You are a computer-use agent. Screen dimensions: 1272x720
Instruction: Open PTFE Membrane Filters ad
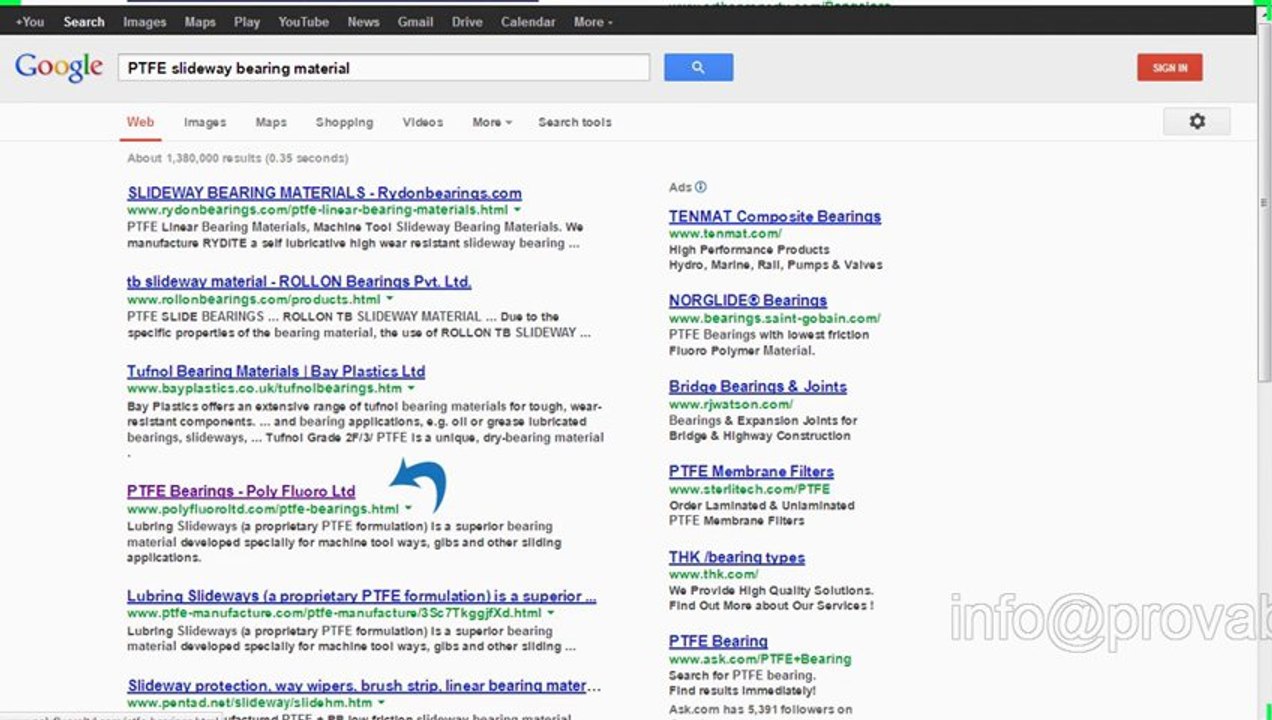(x=751, y=472)
